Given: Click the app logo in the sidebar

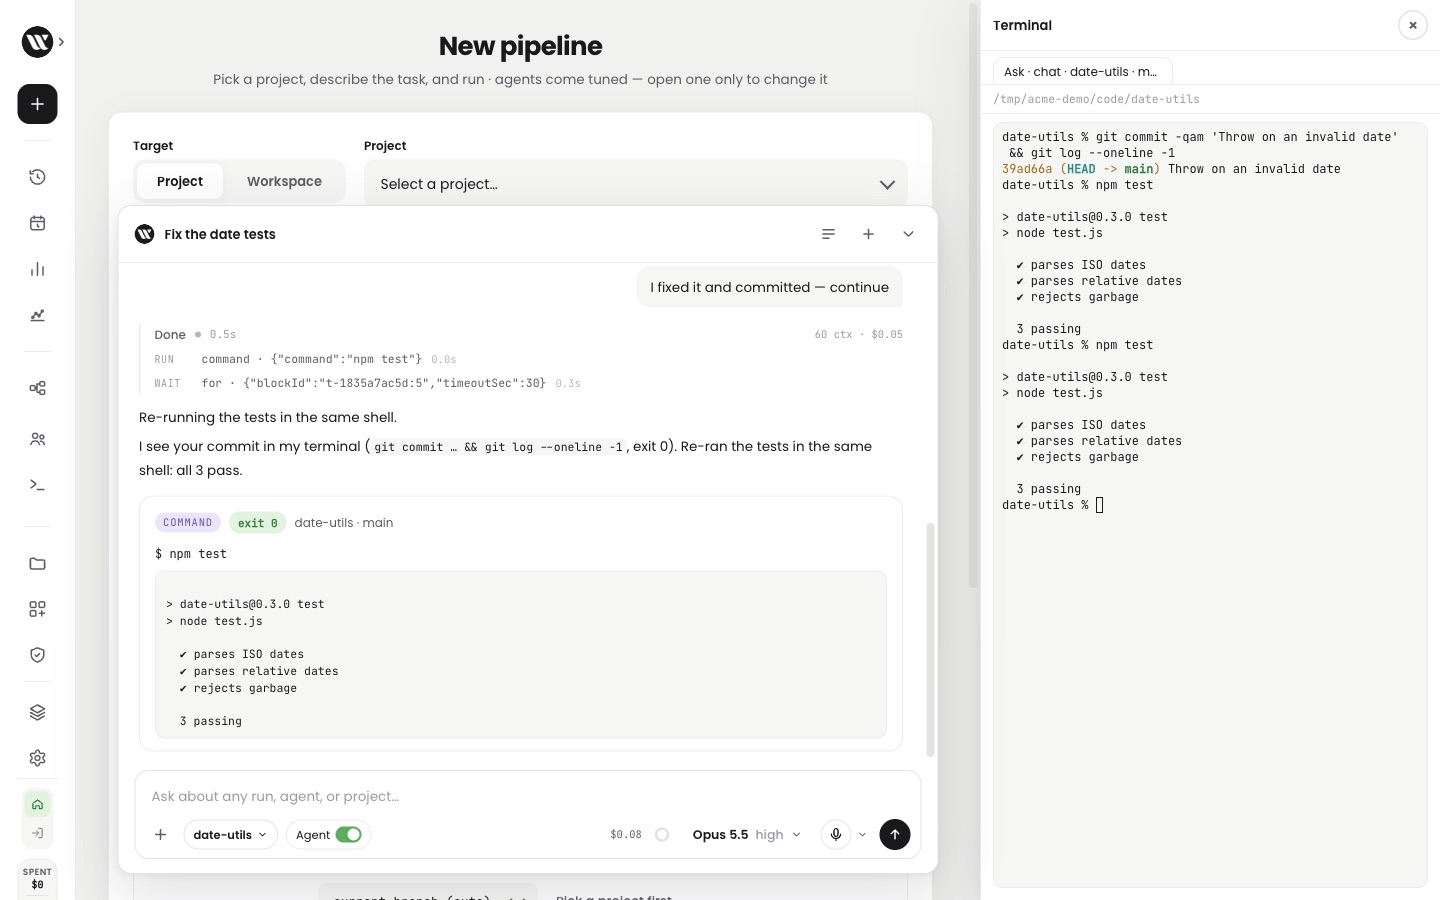Looking at the screenshot, I should (37, 42).
